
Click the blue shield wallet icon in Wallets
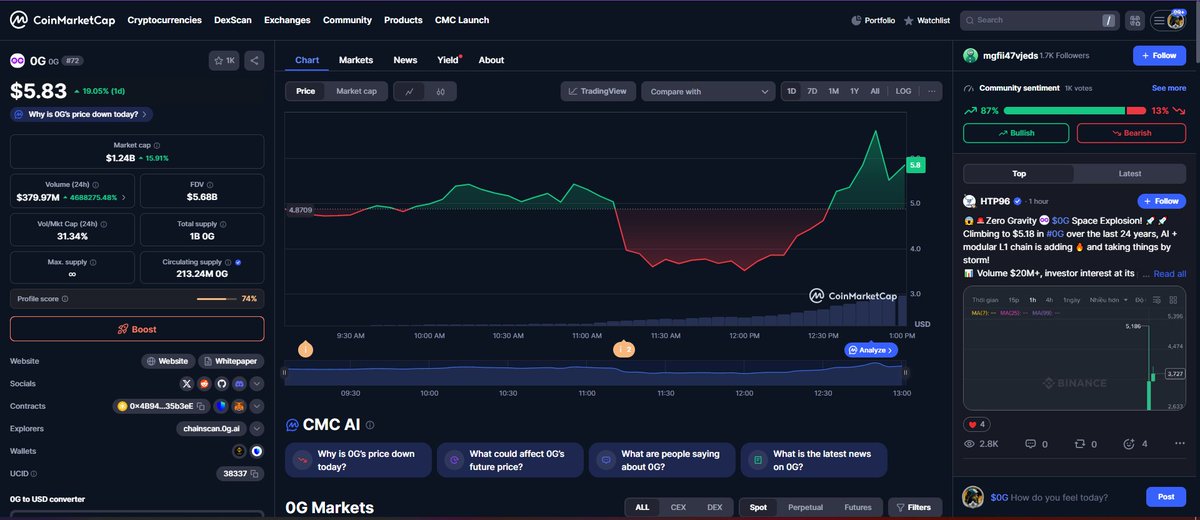point(257,451)
